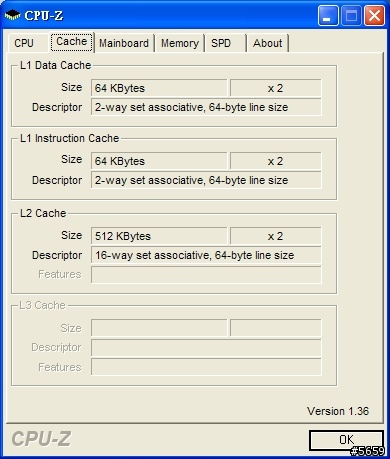Close the CPU-Z window

point(374,15)
